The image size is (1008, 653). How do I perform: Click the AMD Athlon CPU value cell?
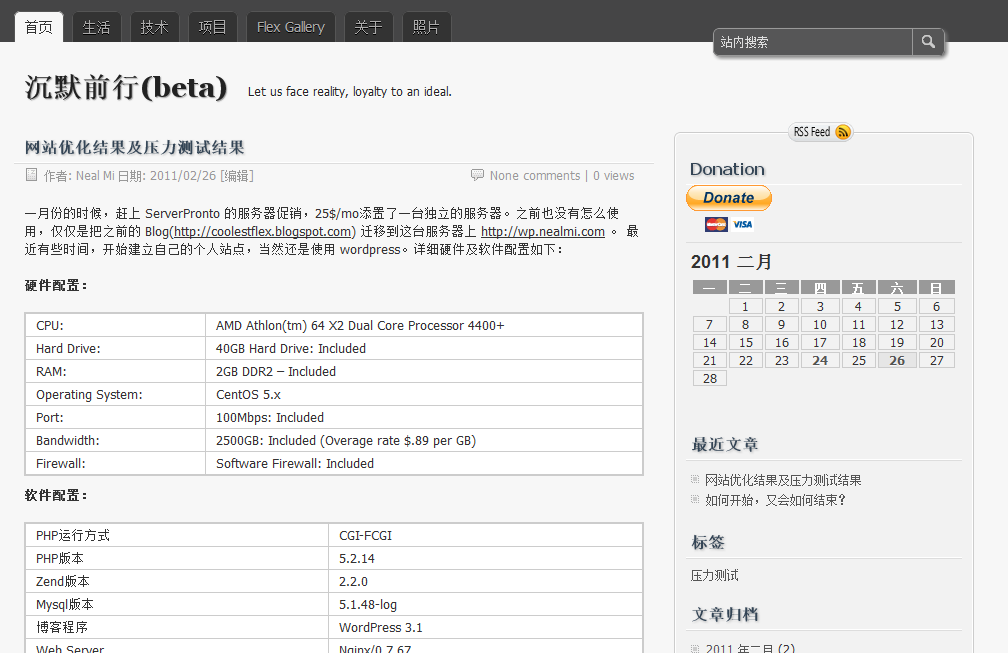[x=424, y=325]
